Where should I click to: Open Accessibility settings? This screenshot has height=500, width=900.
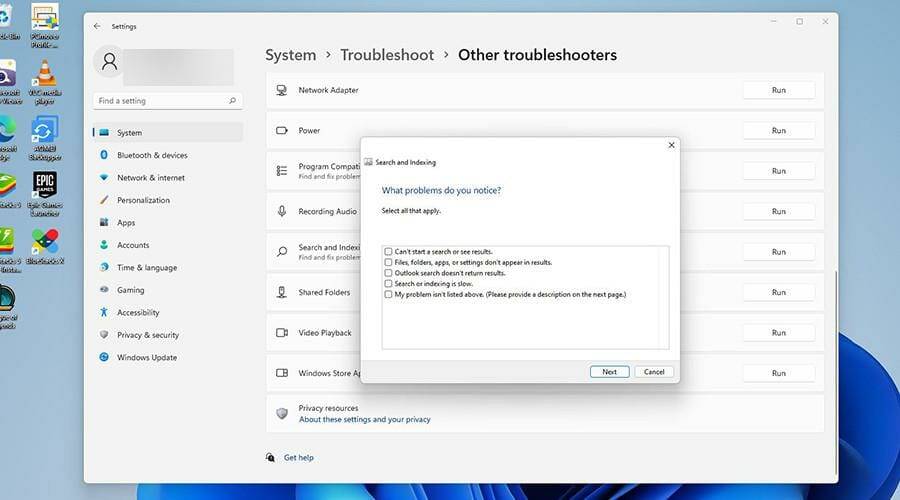pos(168,312)
